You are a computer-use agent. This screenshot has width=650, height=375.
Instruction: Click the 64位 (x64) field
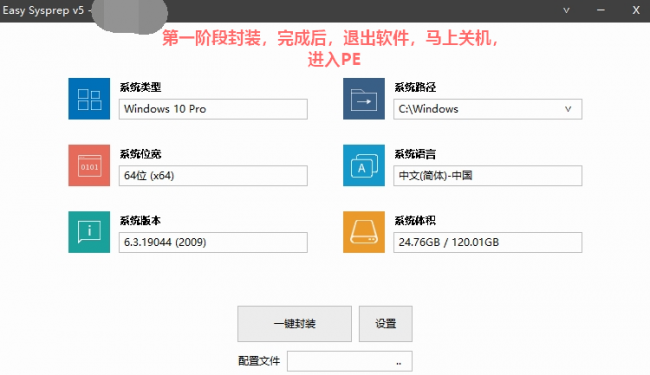pos(213,176)
